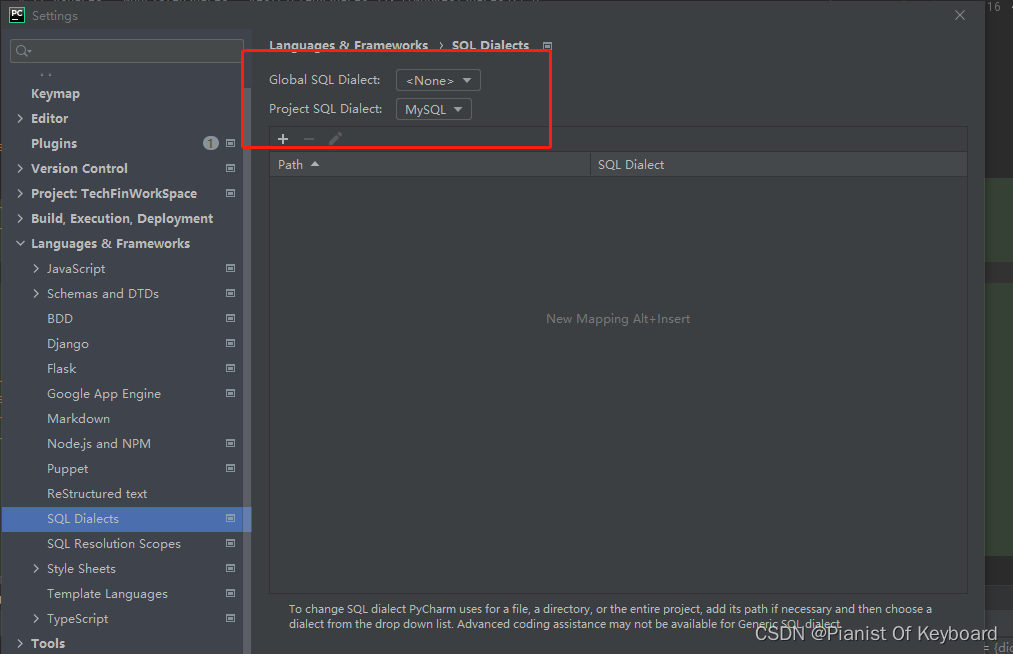Viewport: 1013px width, 654px height.
Task: Click the project icon next to Schemas and DTDs
Action: [230, 293]
